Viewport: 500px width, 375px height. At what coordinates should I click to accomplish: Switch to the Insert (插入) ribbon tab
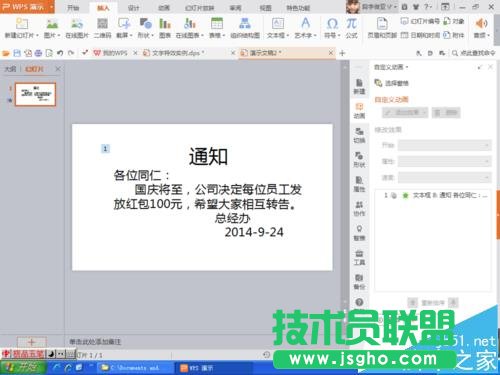pyautogui.click(x=103, y=8)
